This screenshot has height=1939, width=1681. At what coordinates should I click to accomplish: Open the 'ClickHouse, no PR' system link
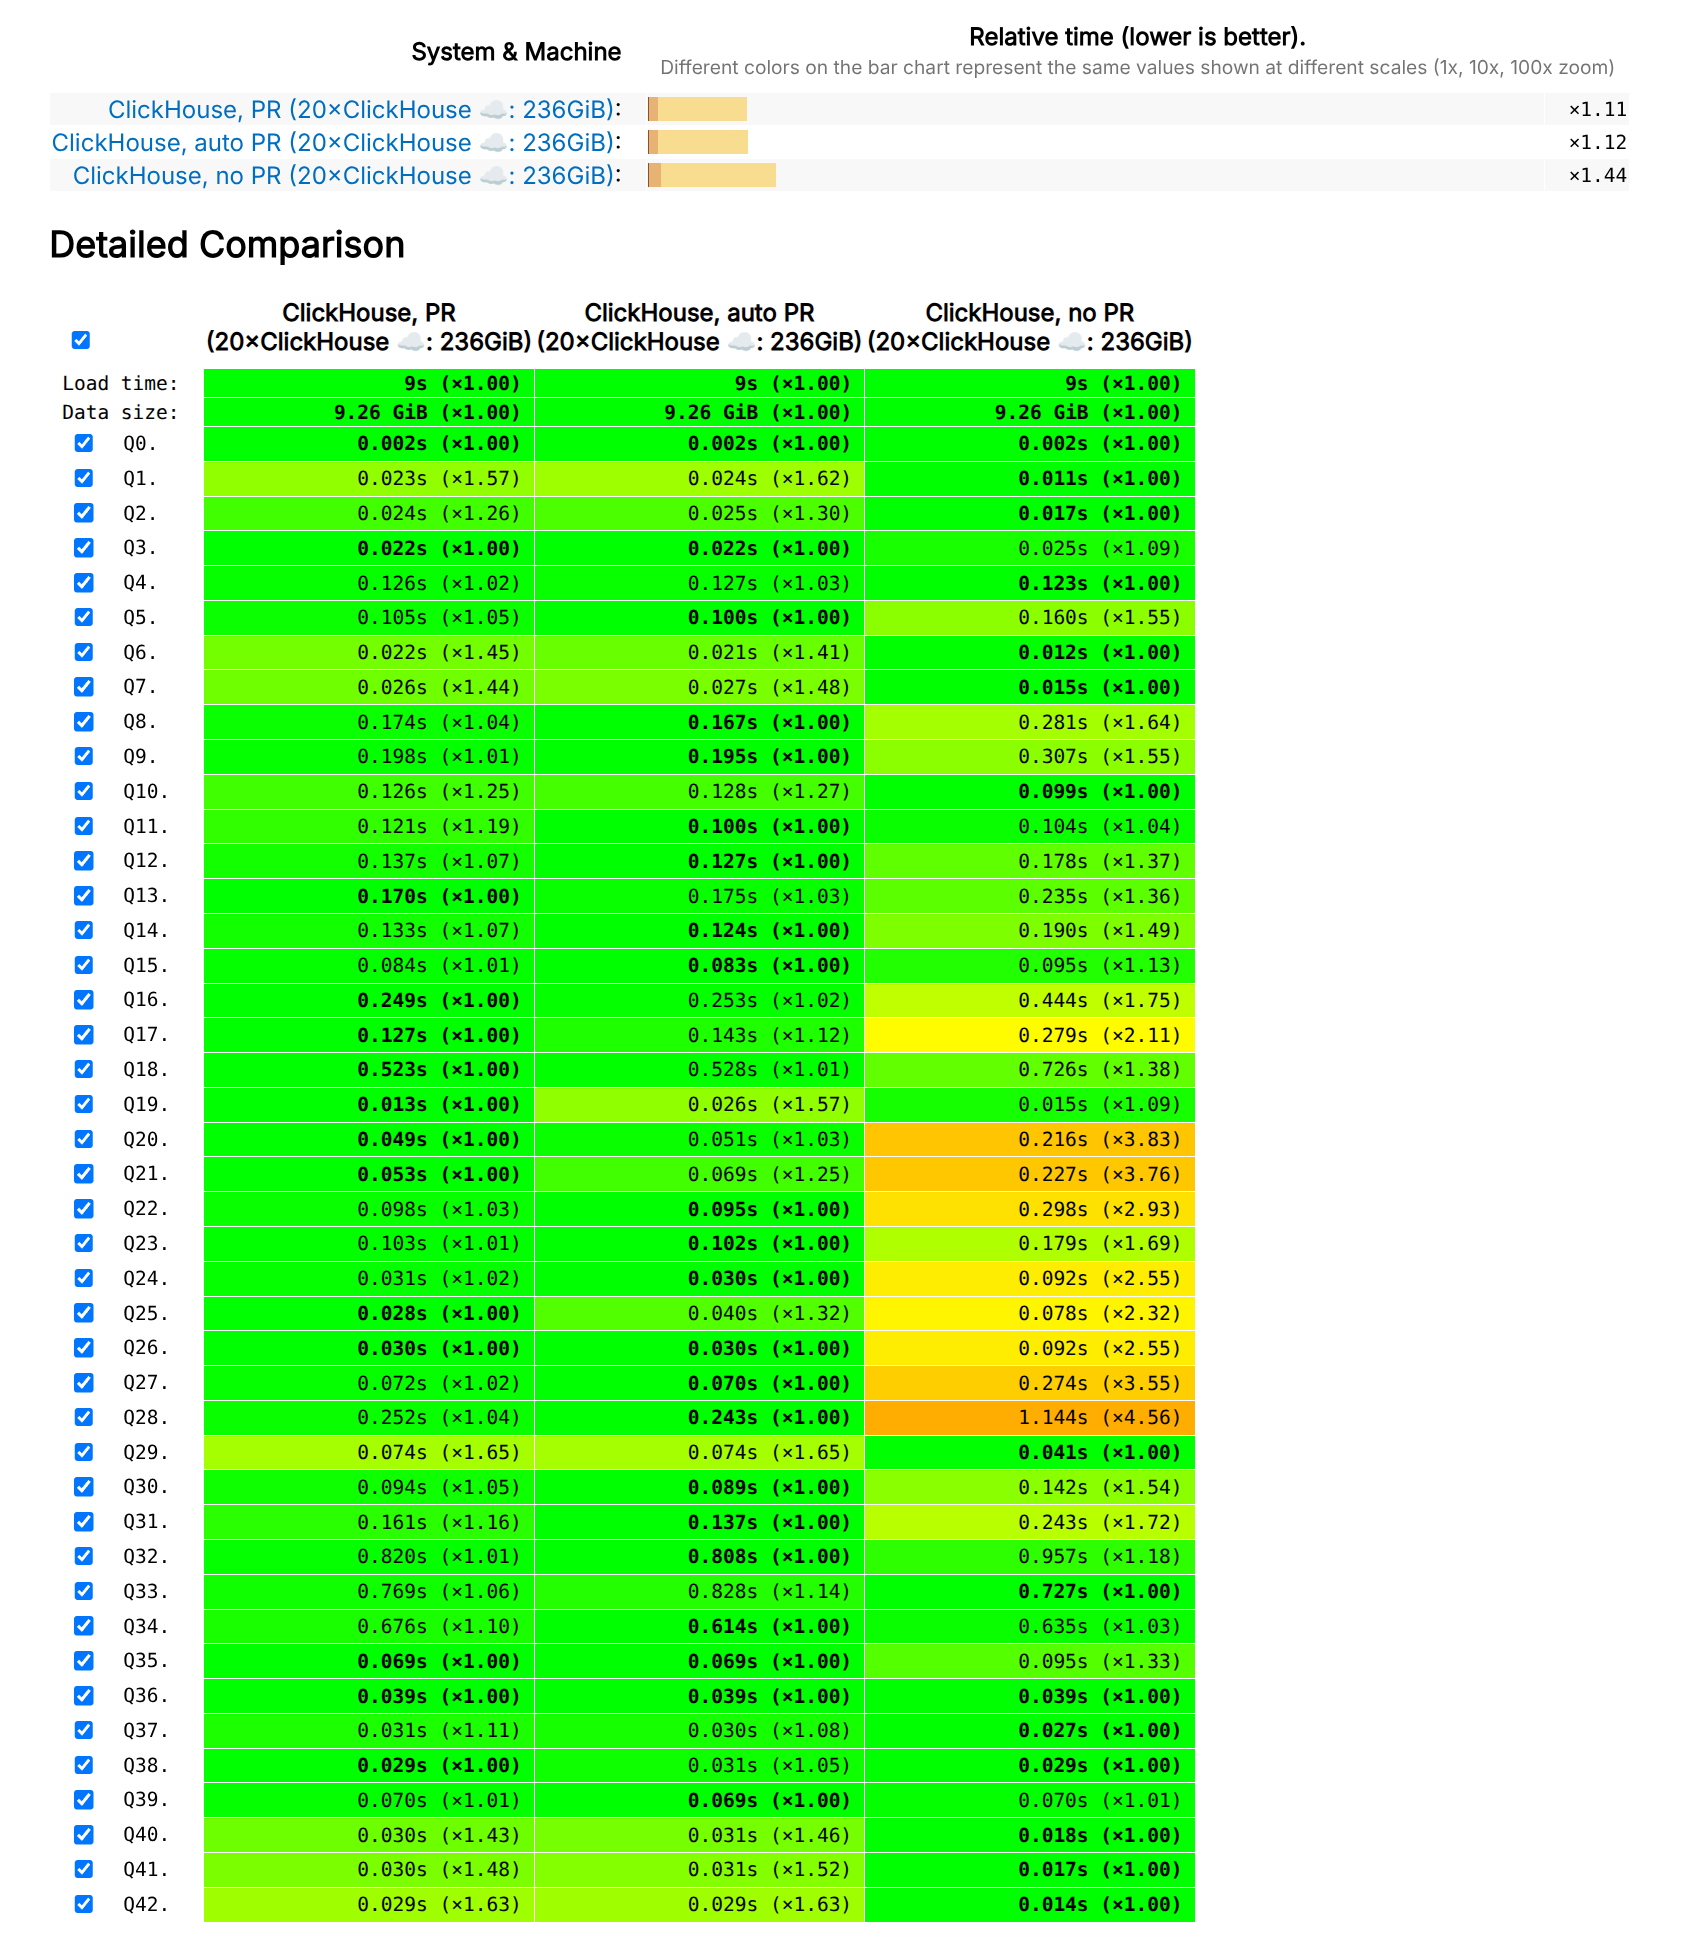click(346, 175)
